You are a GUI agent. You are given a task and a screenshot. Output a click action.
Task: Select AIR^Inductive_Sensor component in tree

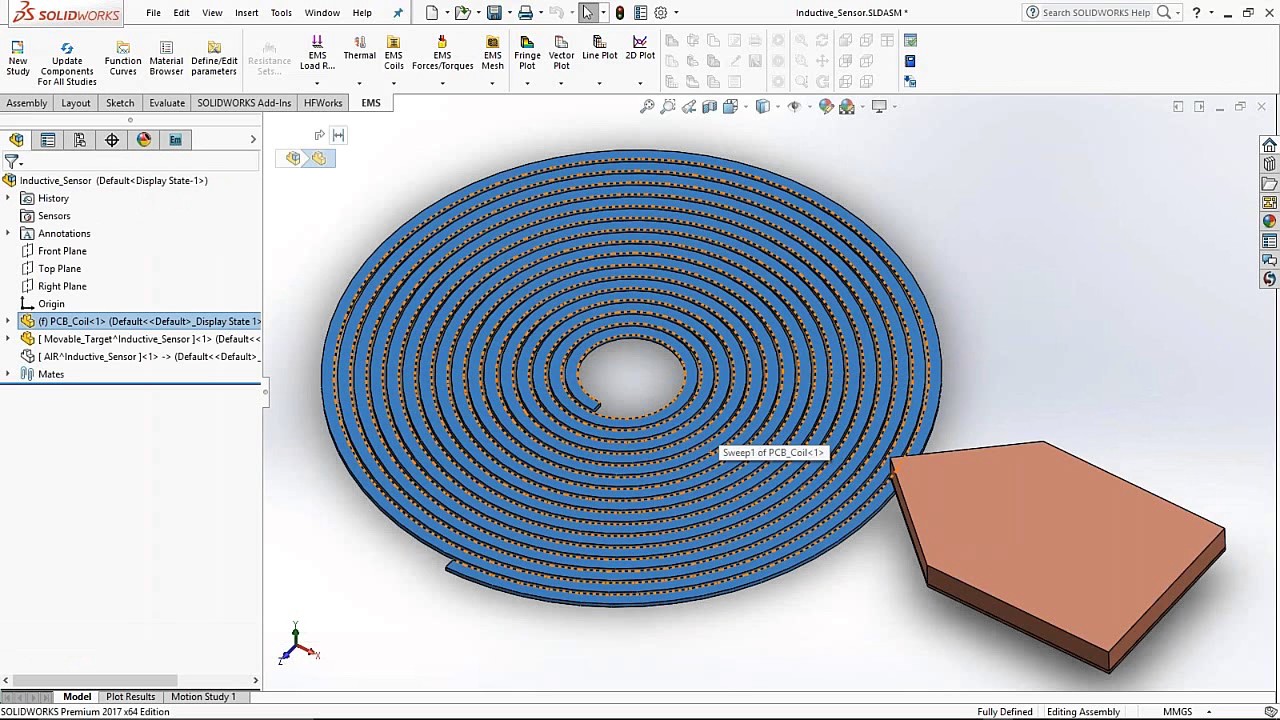(x=140, y=357)
